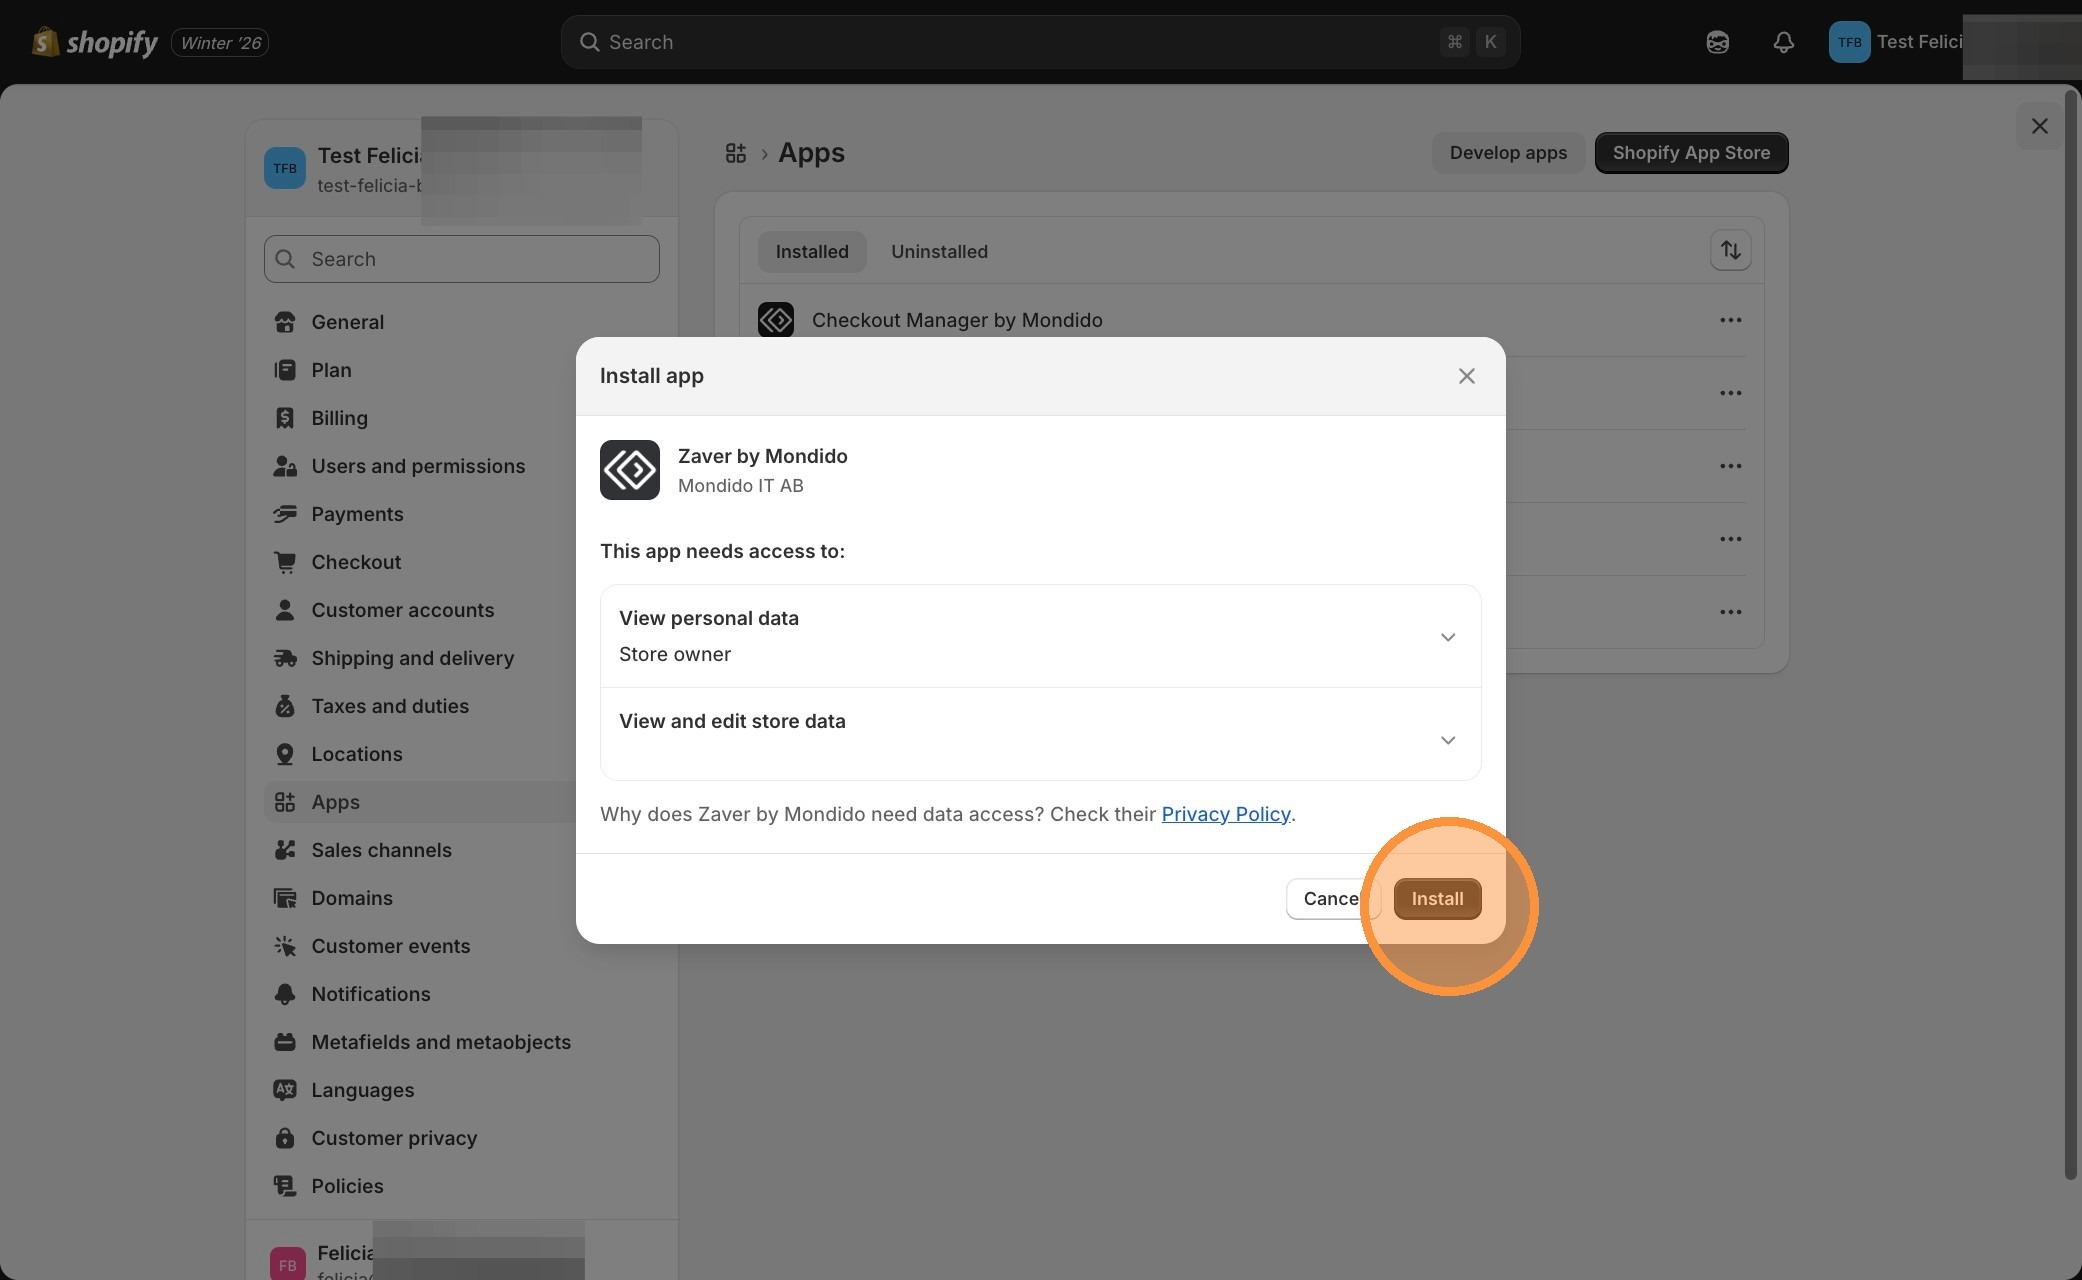Screen dimensions: 2082x1280
Task: Click the Install button
Action: (x=1437, y=898)
